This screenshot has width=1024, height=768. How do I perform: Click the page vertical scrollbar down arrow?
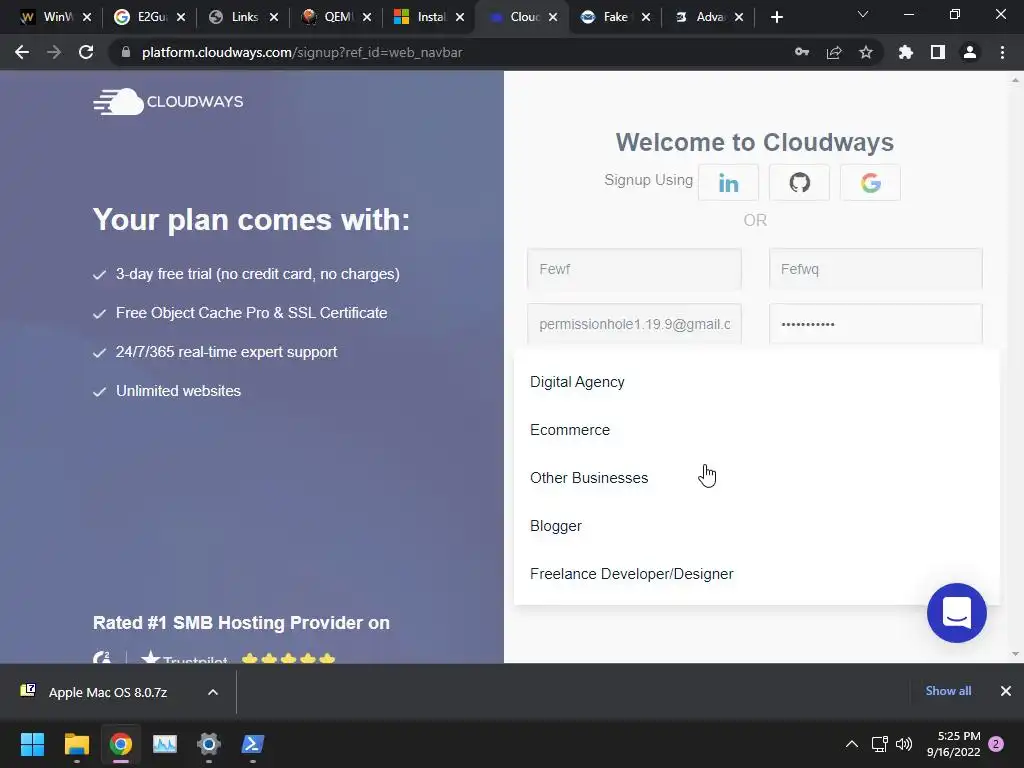point(1016,654)
